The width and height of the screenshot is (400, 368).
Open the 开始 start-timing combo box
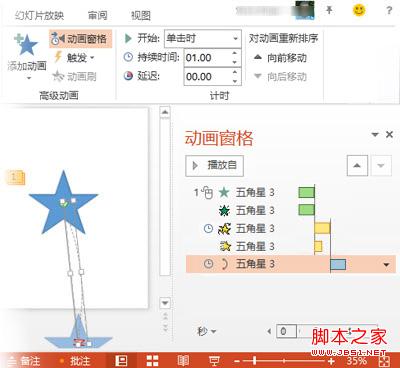pyautogui.click(x=203, y=39)
